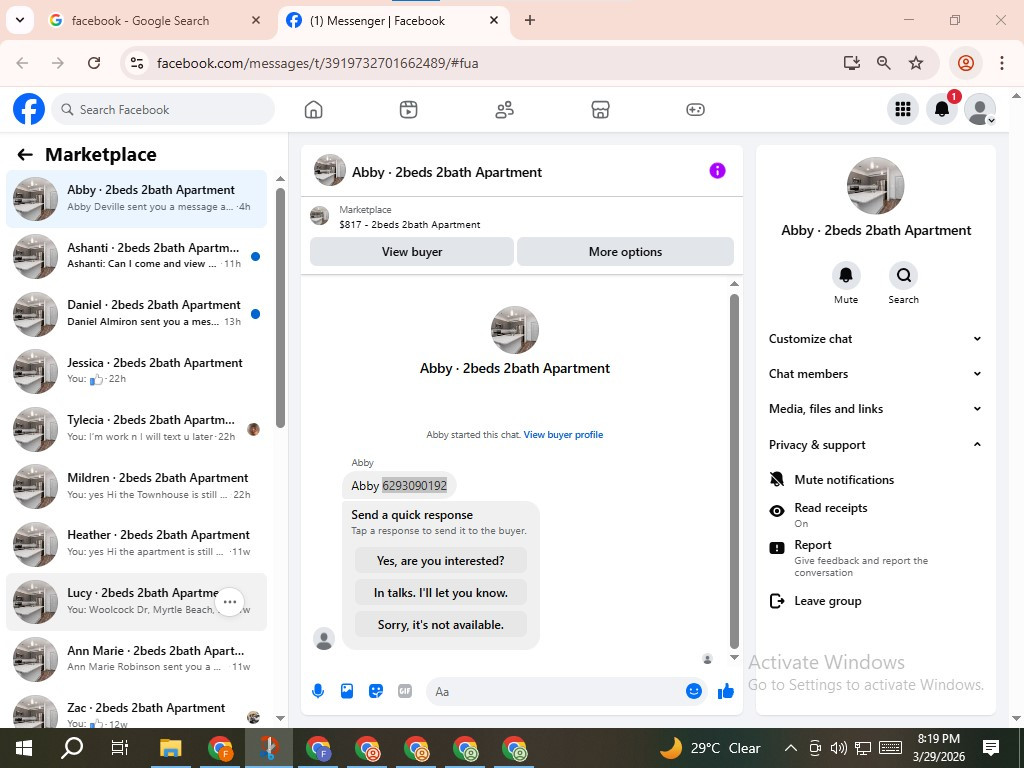Follow the View buyer profile link
The image size is (1024, 768).
click(563, 435)
